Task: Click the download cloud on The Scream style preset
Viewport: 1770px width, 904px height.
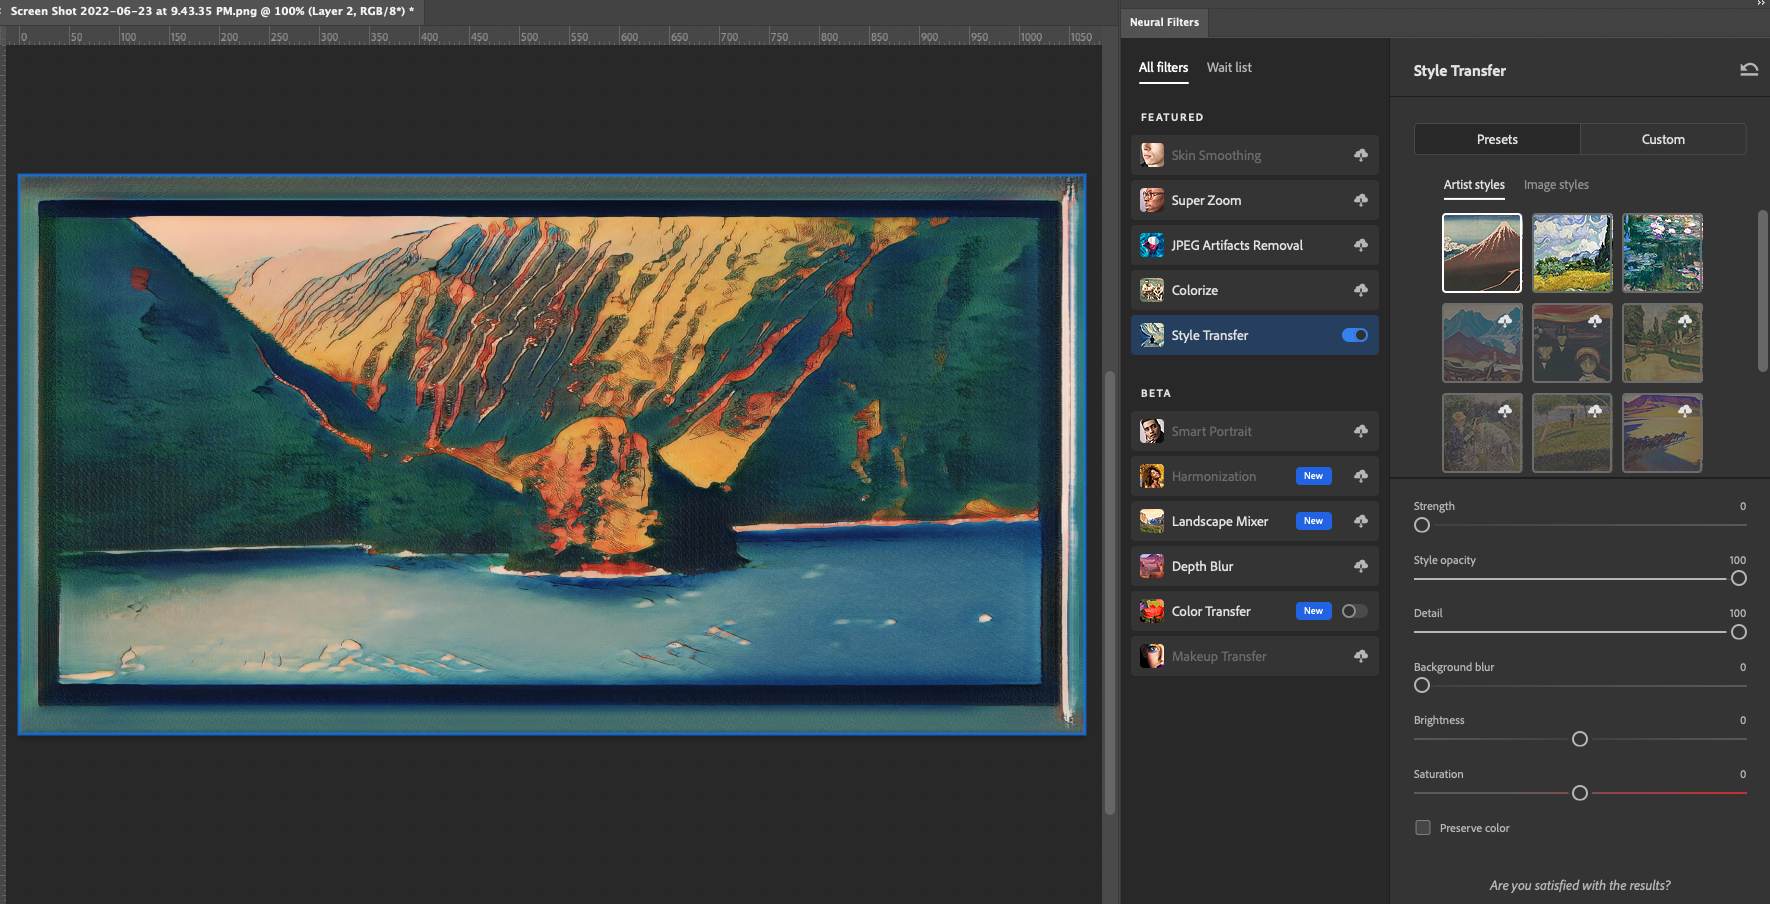Action: coord(1595,321)
